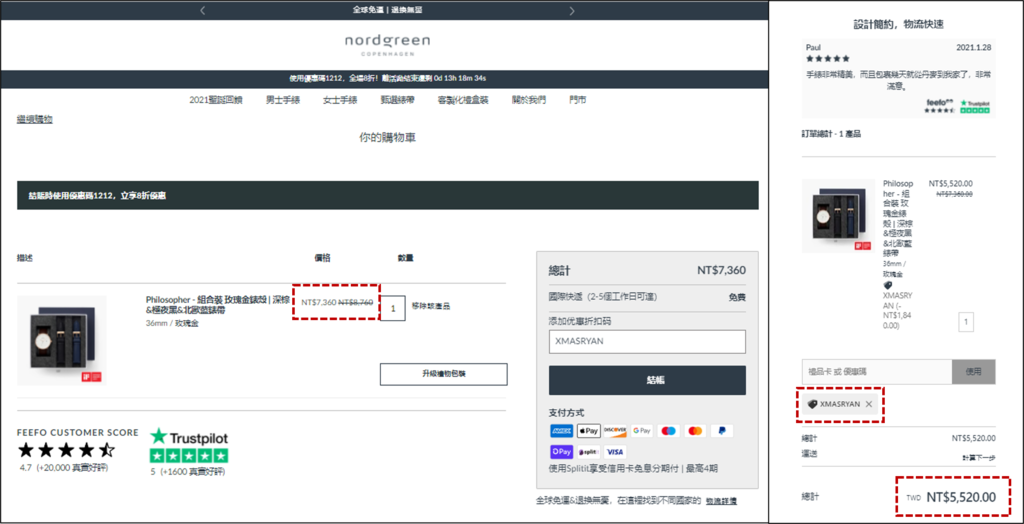The width and height of the screenshot is (1024, 524).
Task: Select the VISA payment icon
Action: [x=615, y=451]
